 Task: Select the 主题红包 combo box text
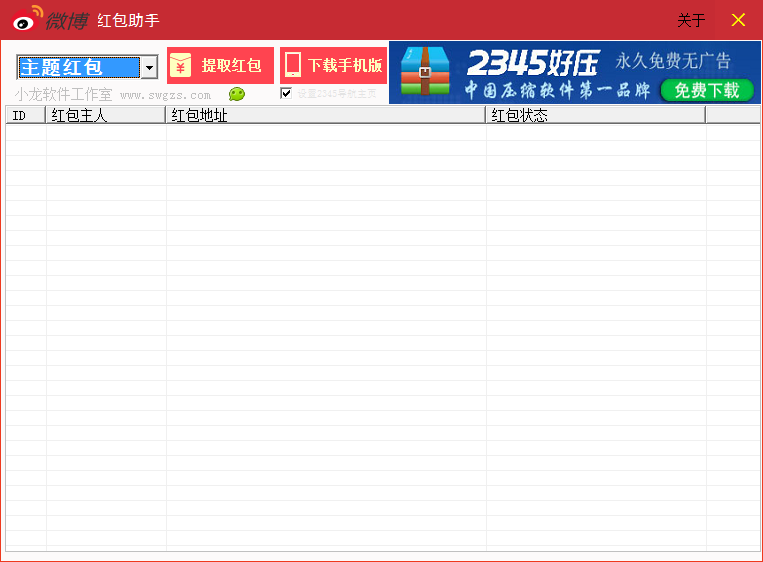pos(78,68)
